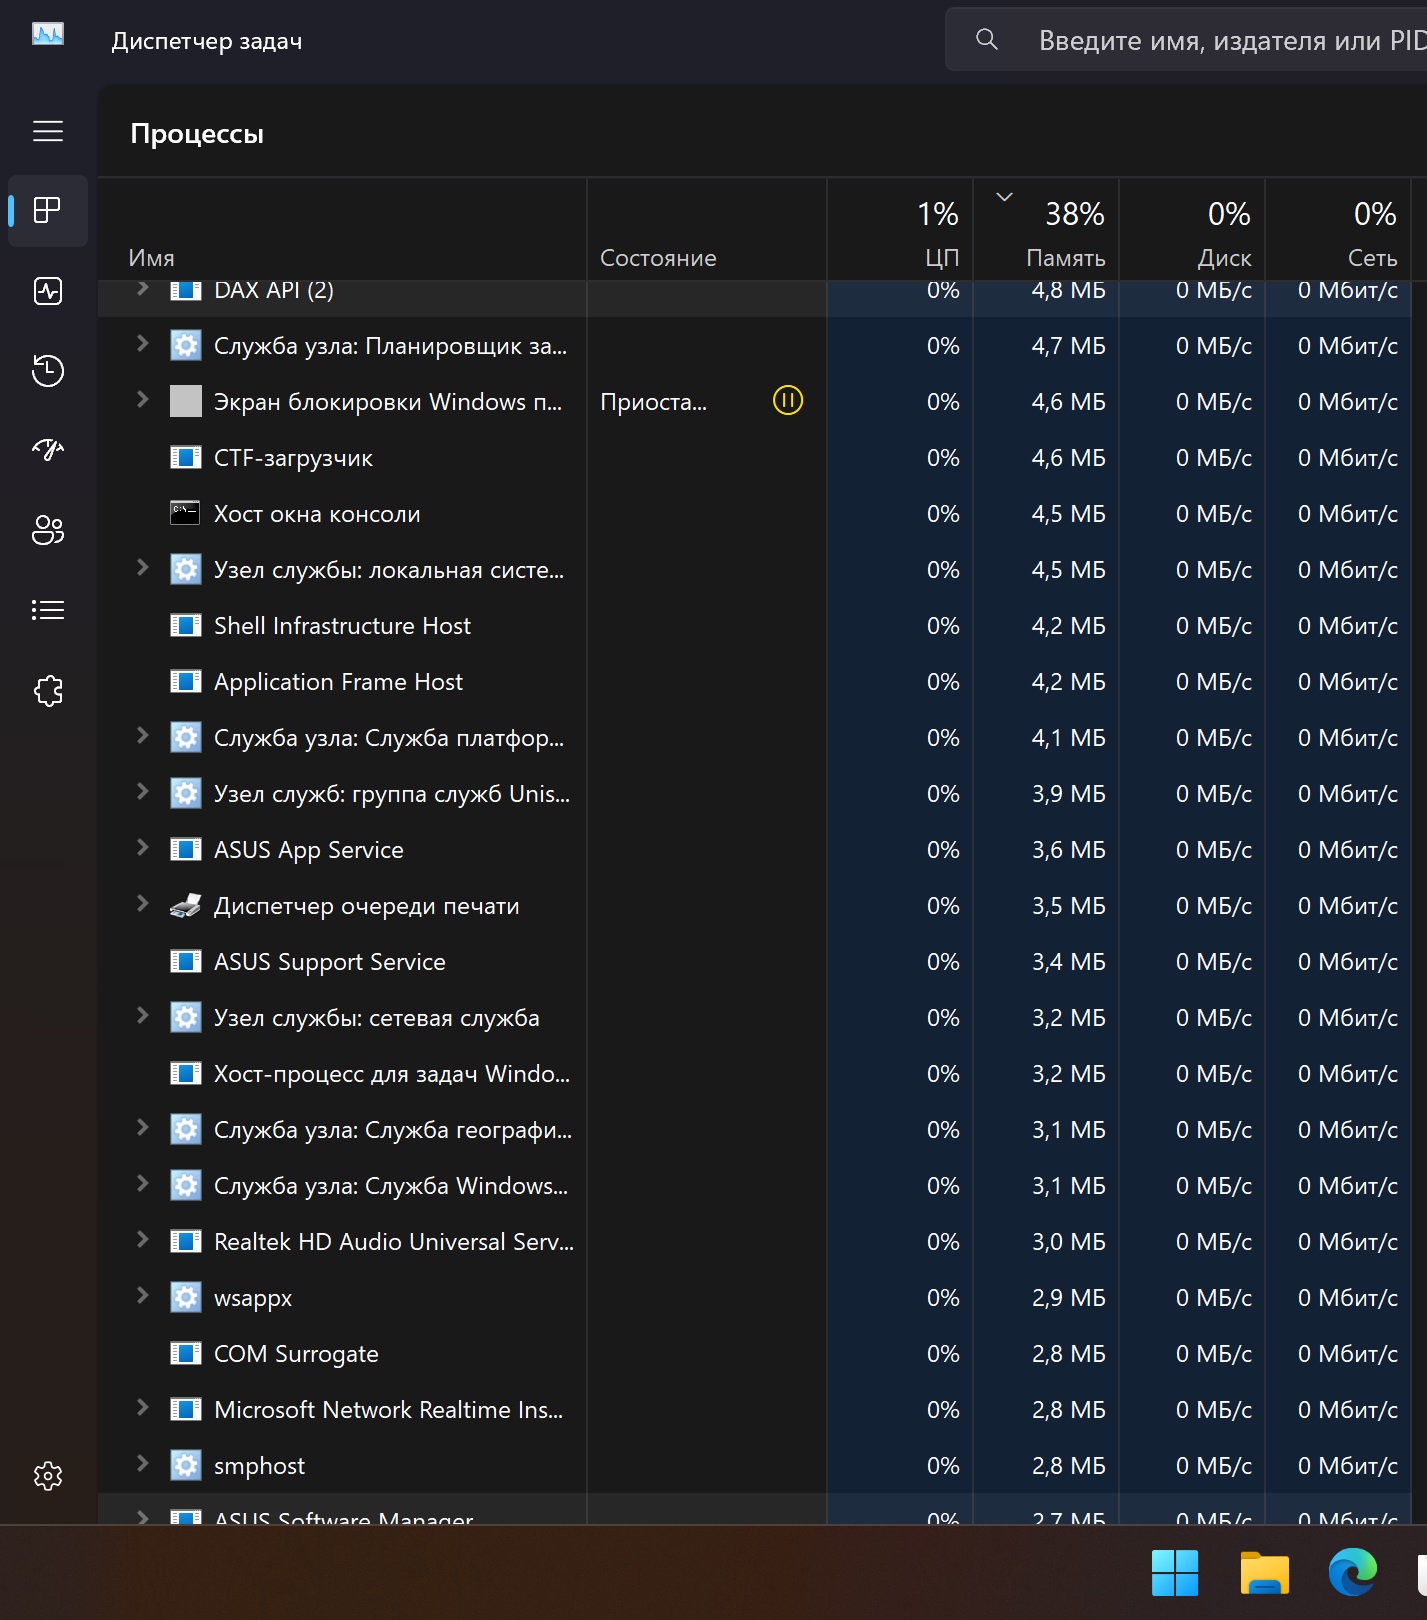
Task: Expand Диспетчер очереди печати row
Action: point(142,904)
